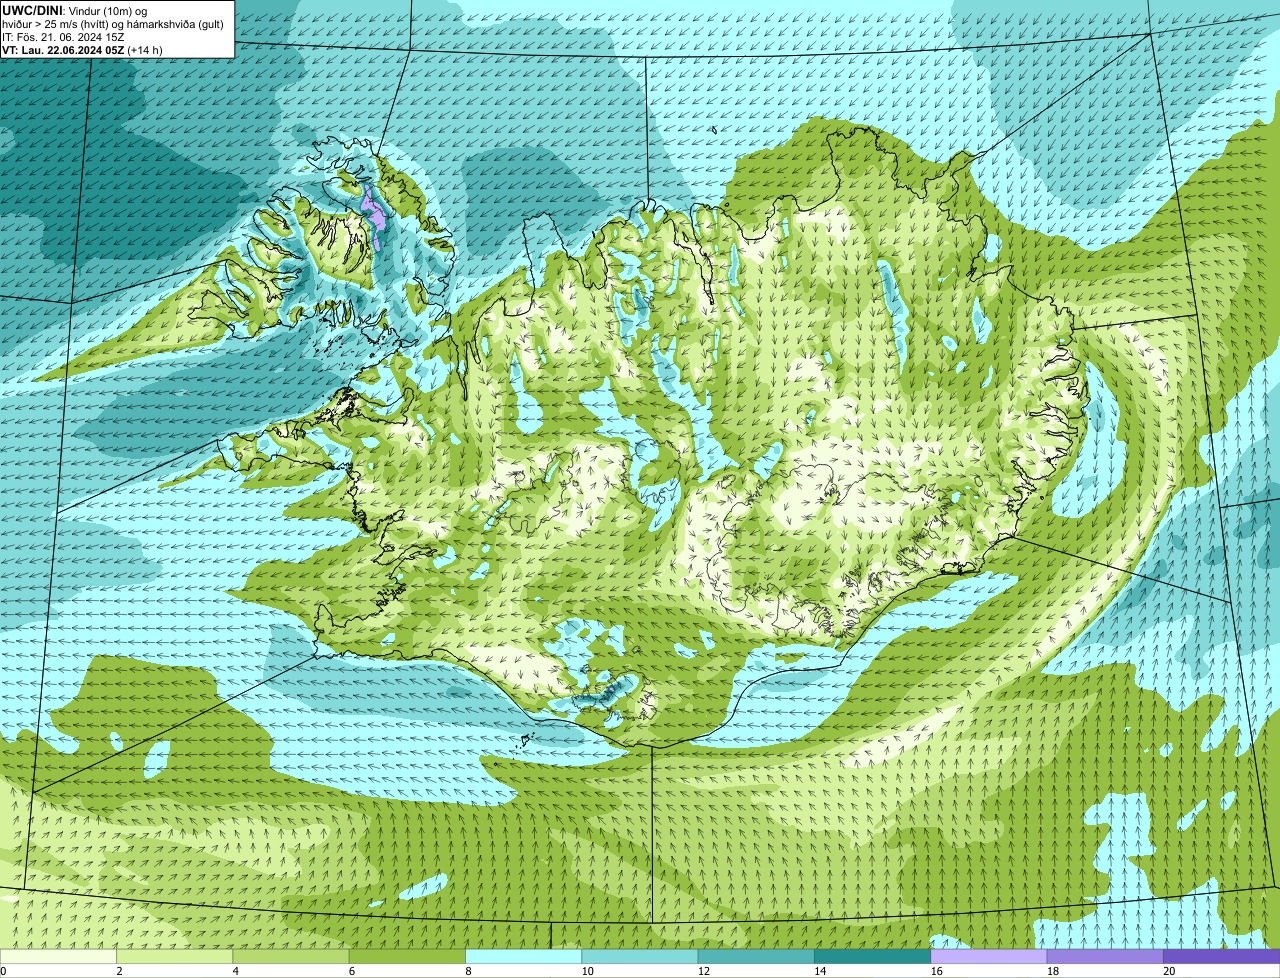Select the light cyan 8–10 m/s swatch

point(524,956)
